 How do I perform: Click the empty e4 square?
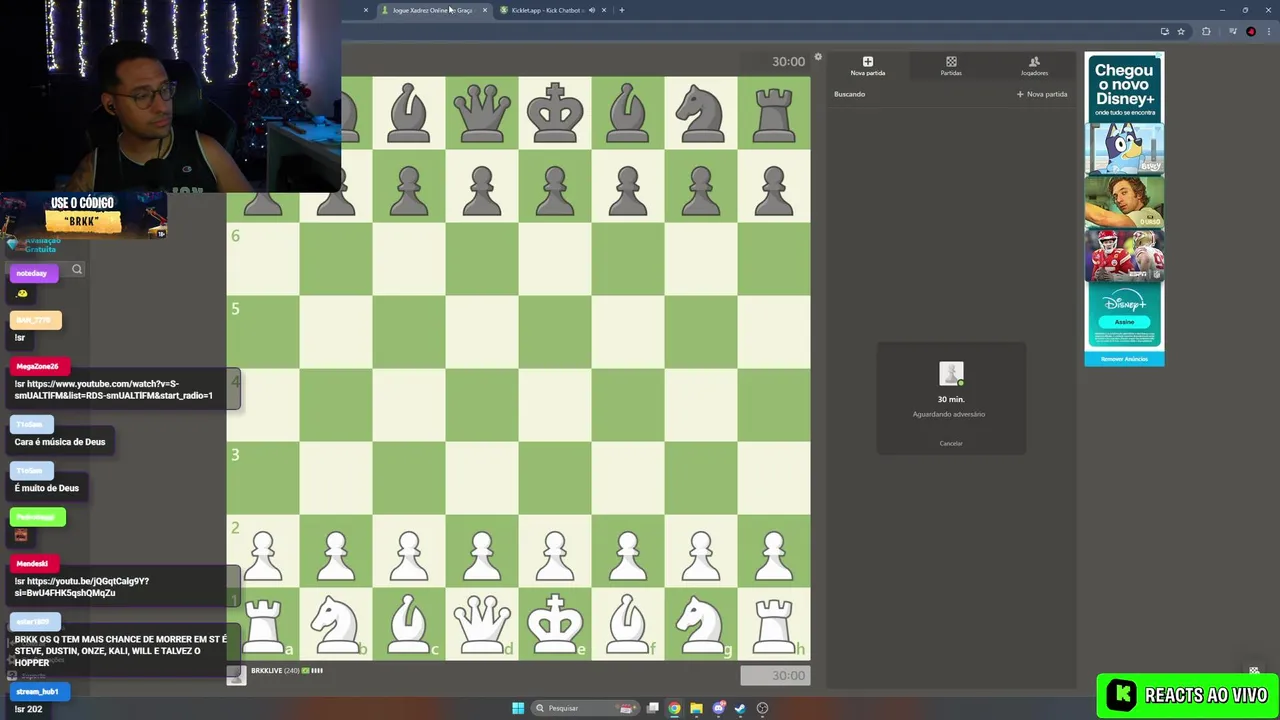(x=555, y=405)
